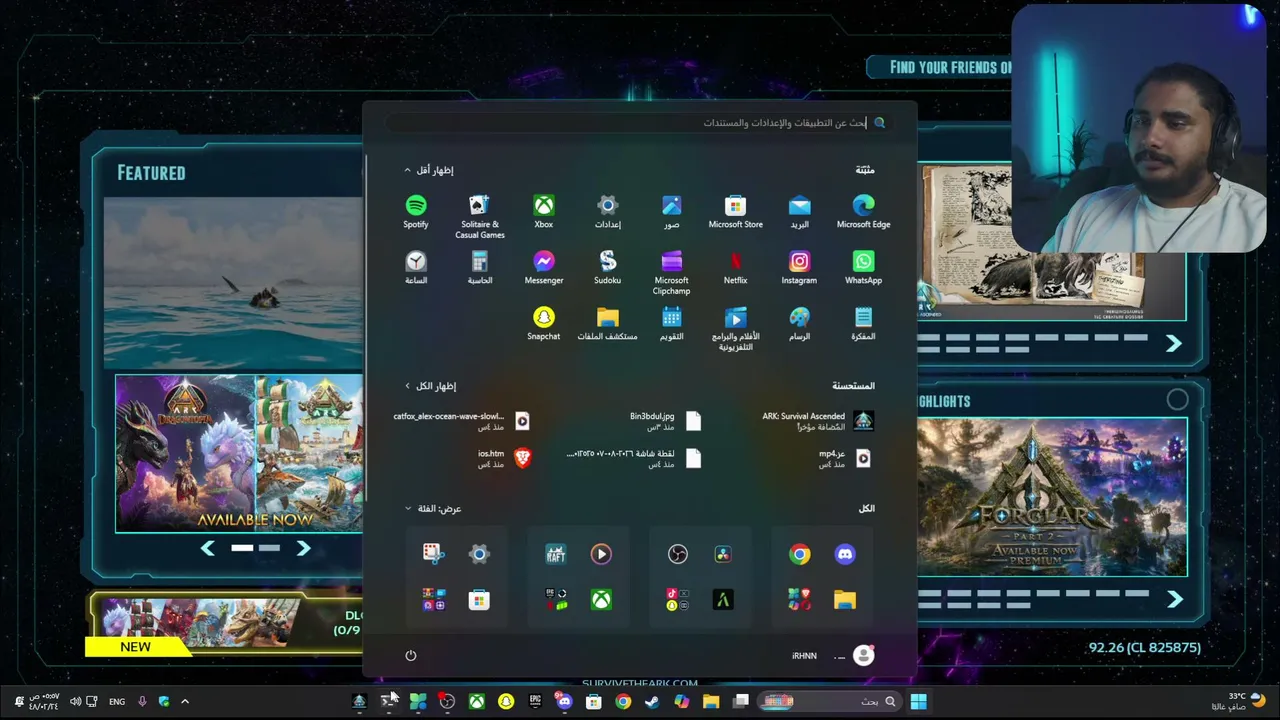Go to previous Featured slide arrow
The width and height of the screenshot is (1280, 720).
[208, 548]
